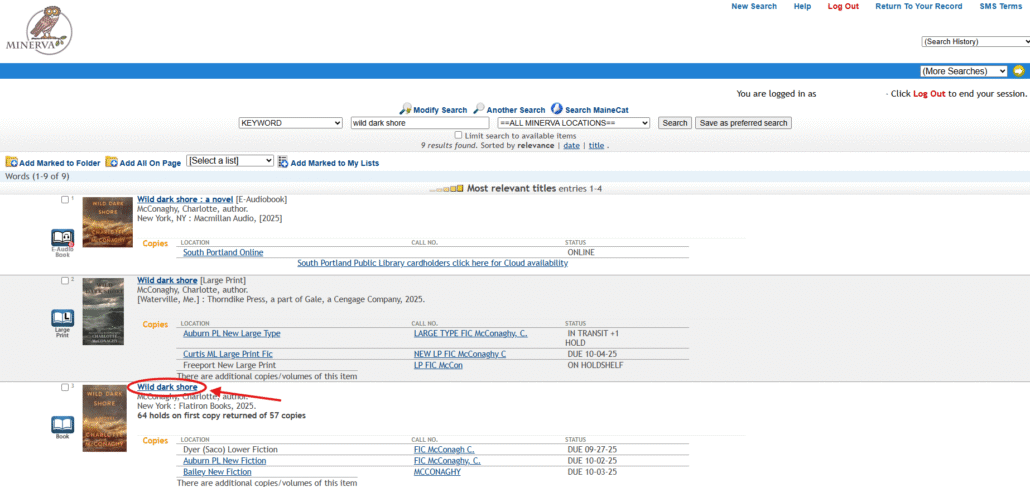The width and height of the screenshot is (1030, 487).
Task: Click the Add Marked to My Lists icon
Action: tap(283, 162)
